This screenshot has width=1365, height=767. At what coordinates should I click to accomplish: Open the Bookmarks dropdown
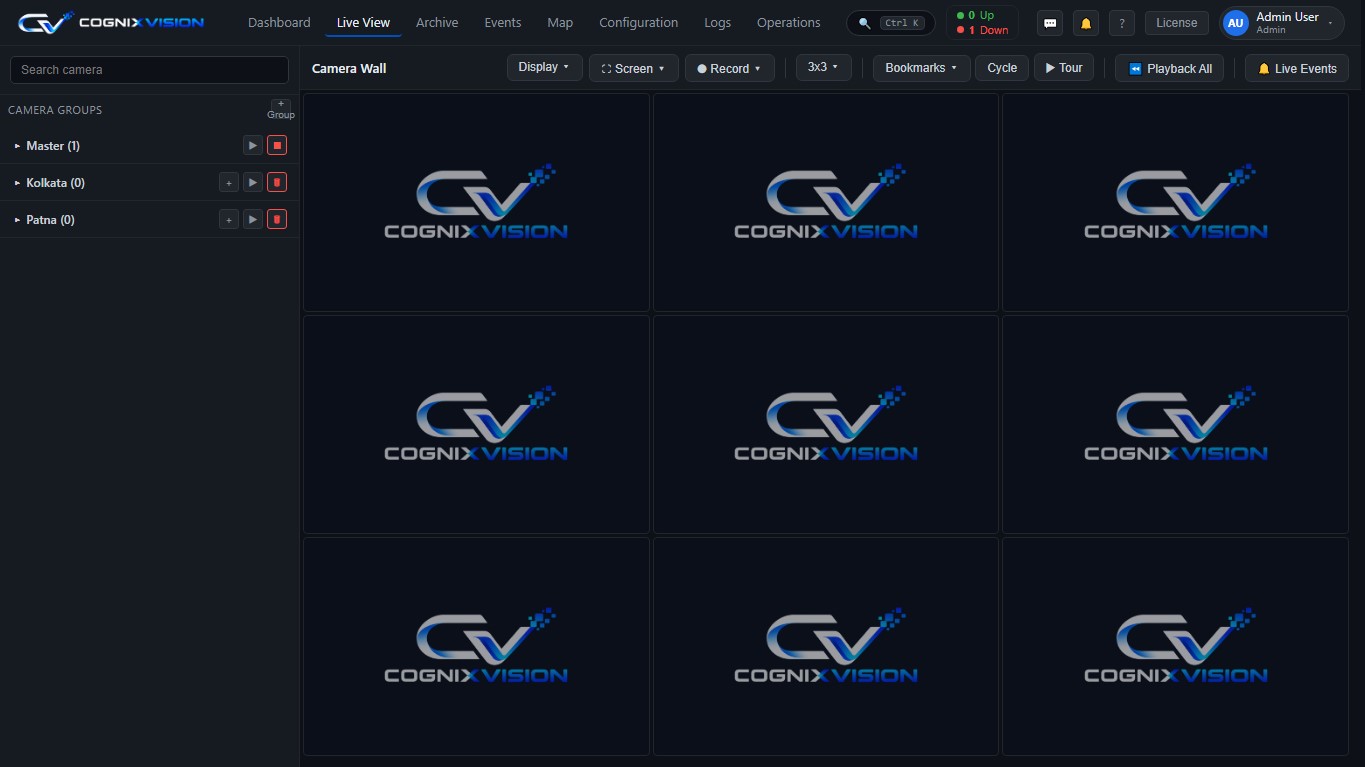[921, 68]
